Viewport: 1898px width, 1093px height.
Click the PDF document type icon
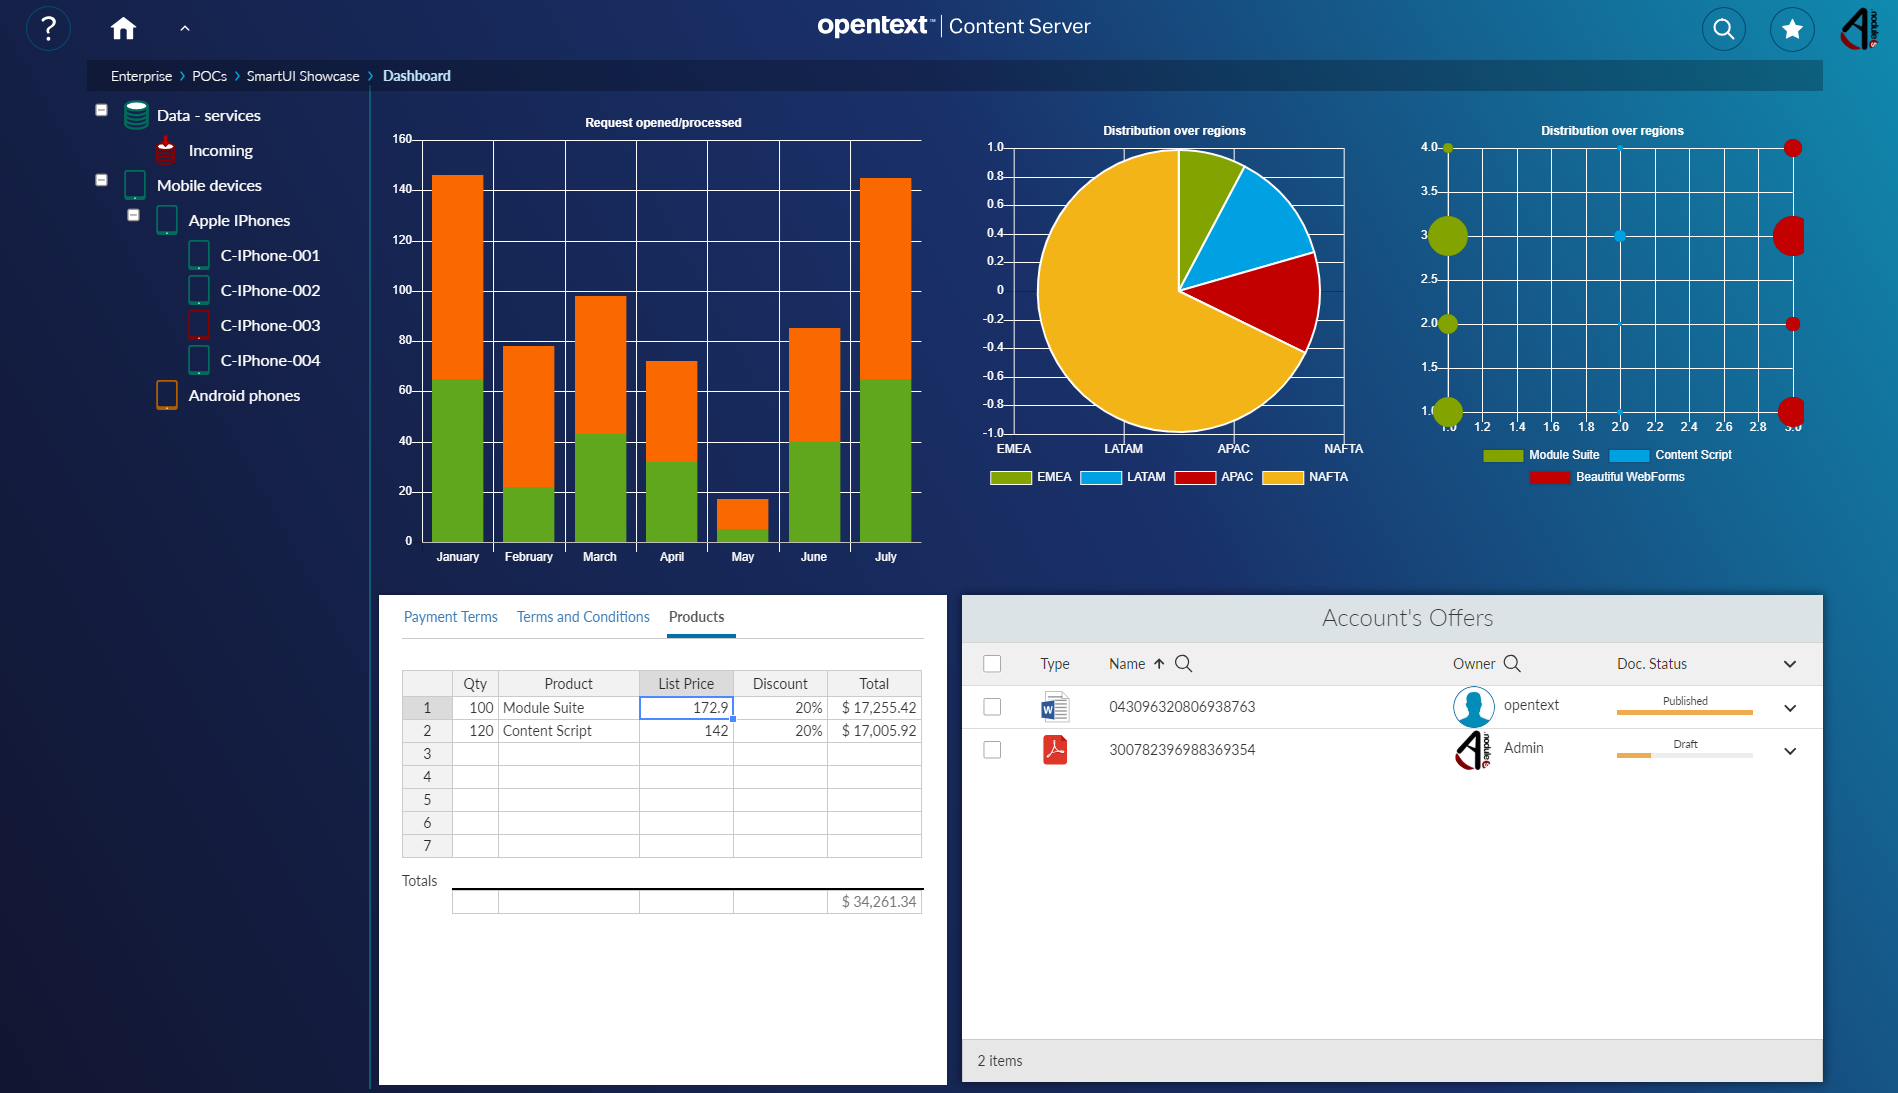click(1055, 750)
